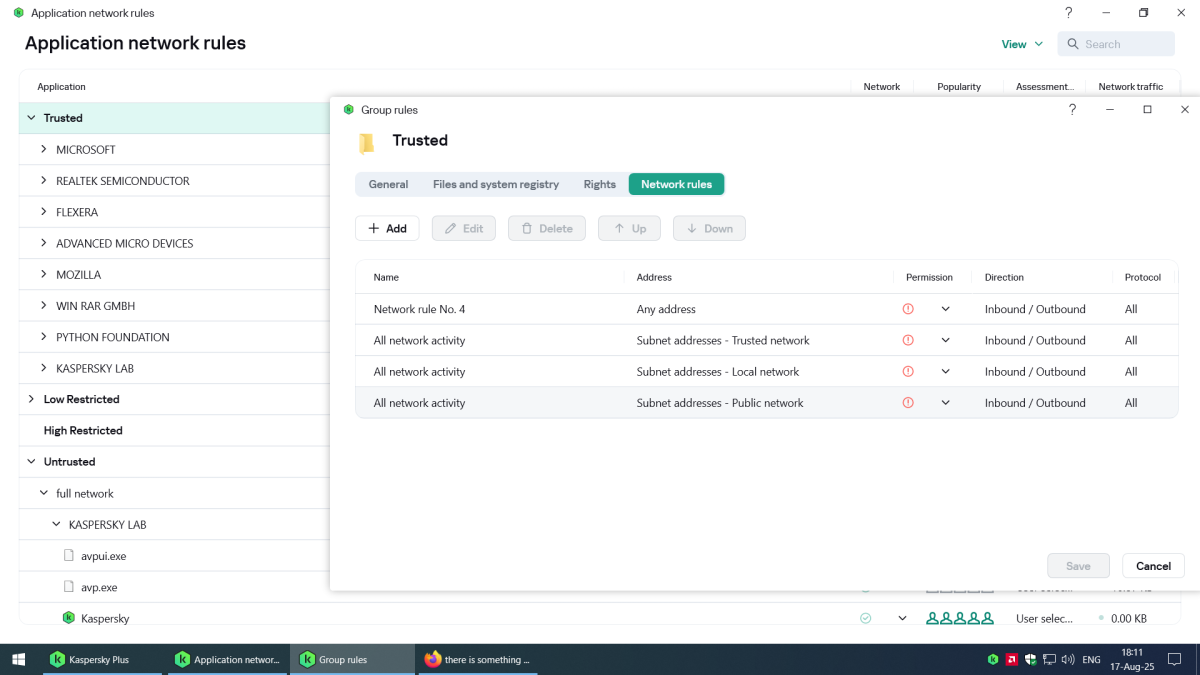Expand the KASPERSKY LAB group under Trusted
The image size is (1200, 675).
coord(44,368)
